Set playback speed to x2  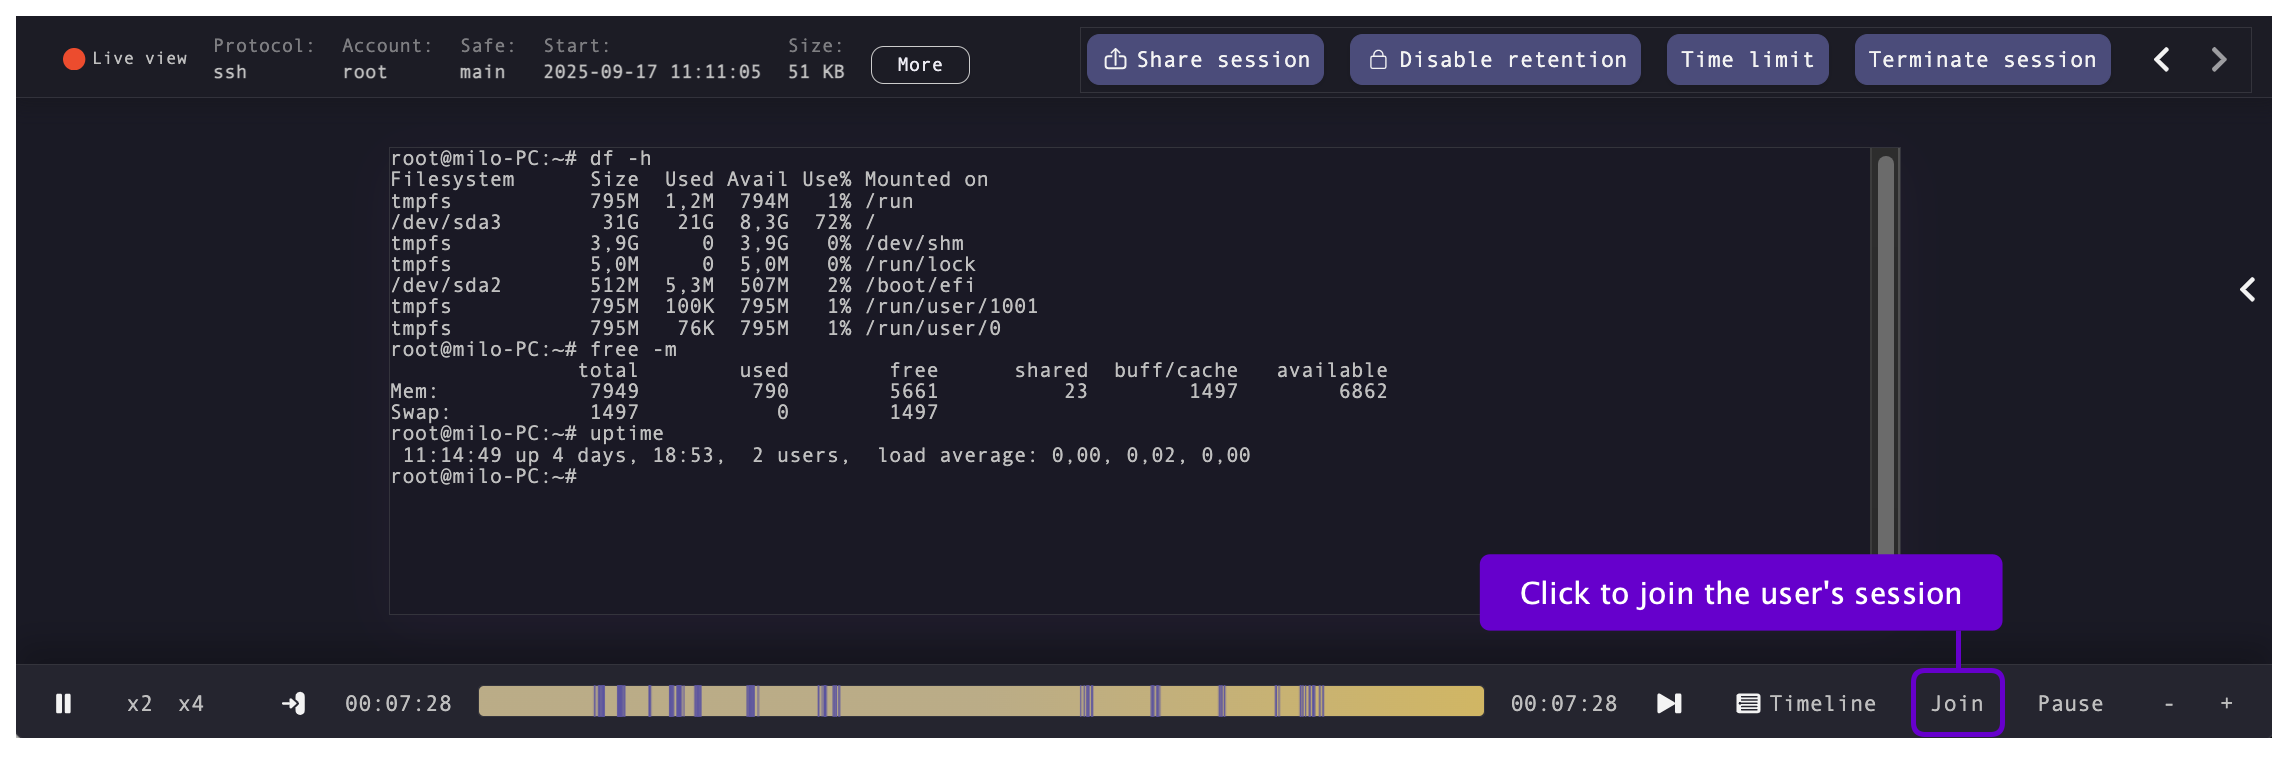[140, 704]
